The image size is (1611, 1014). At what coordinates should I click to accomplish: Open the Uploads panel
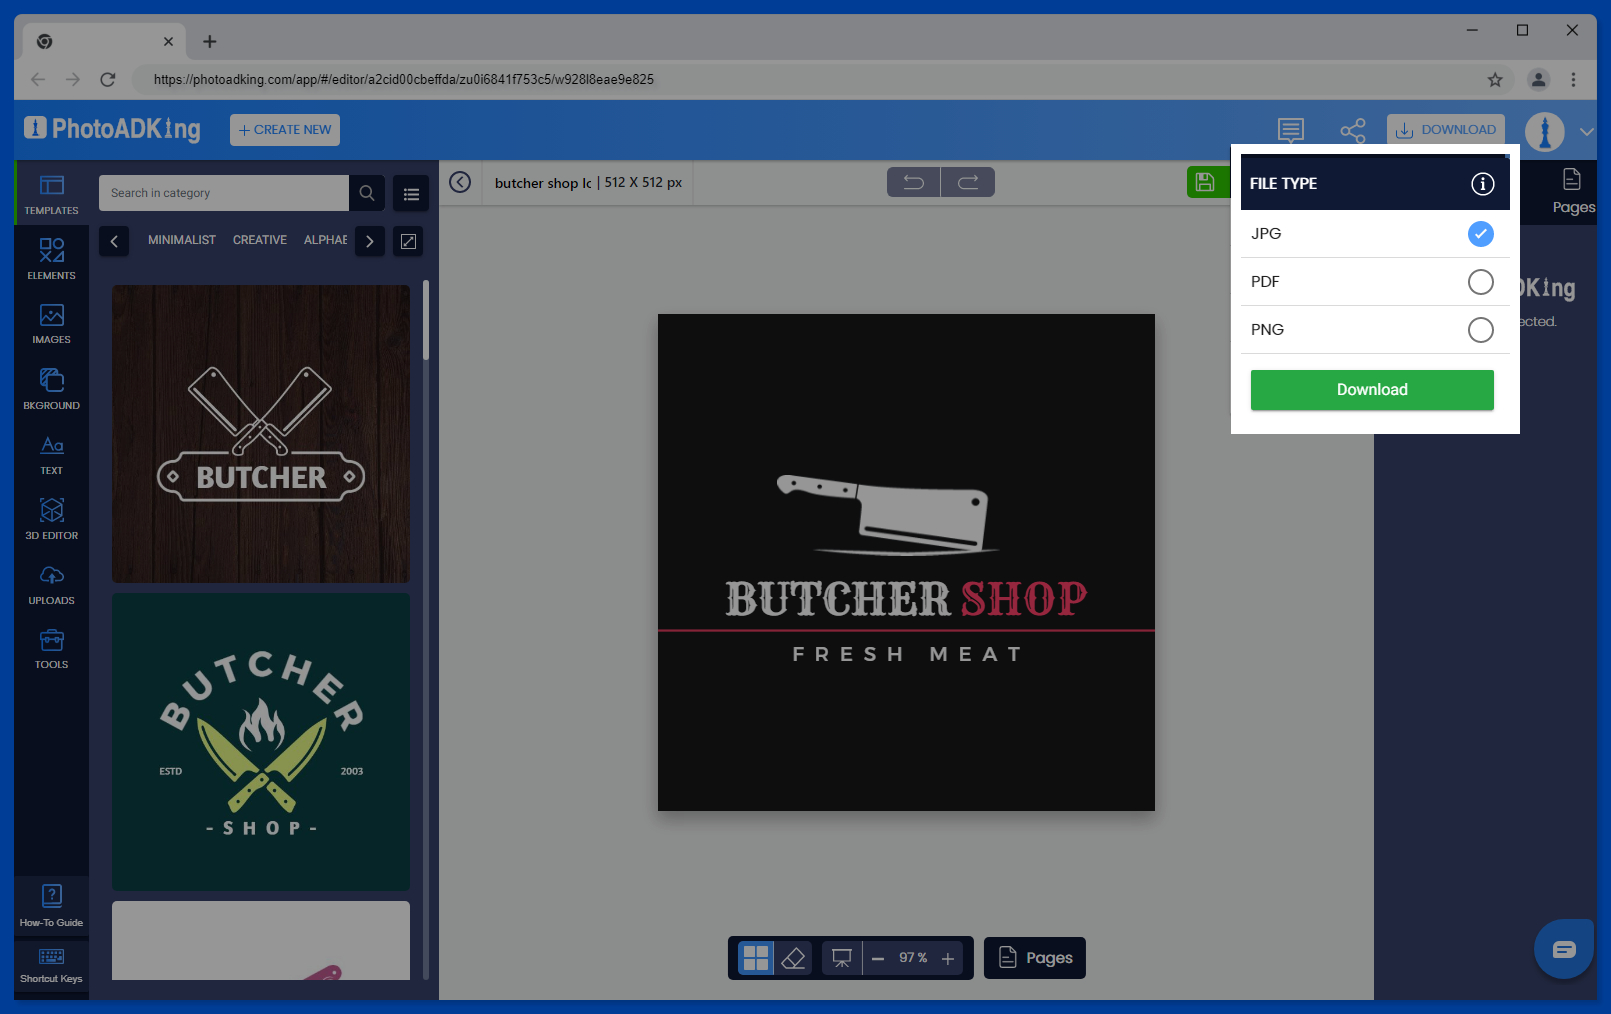point(51,583)
